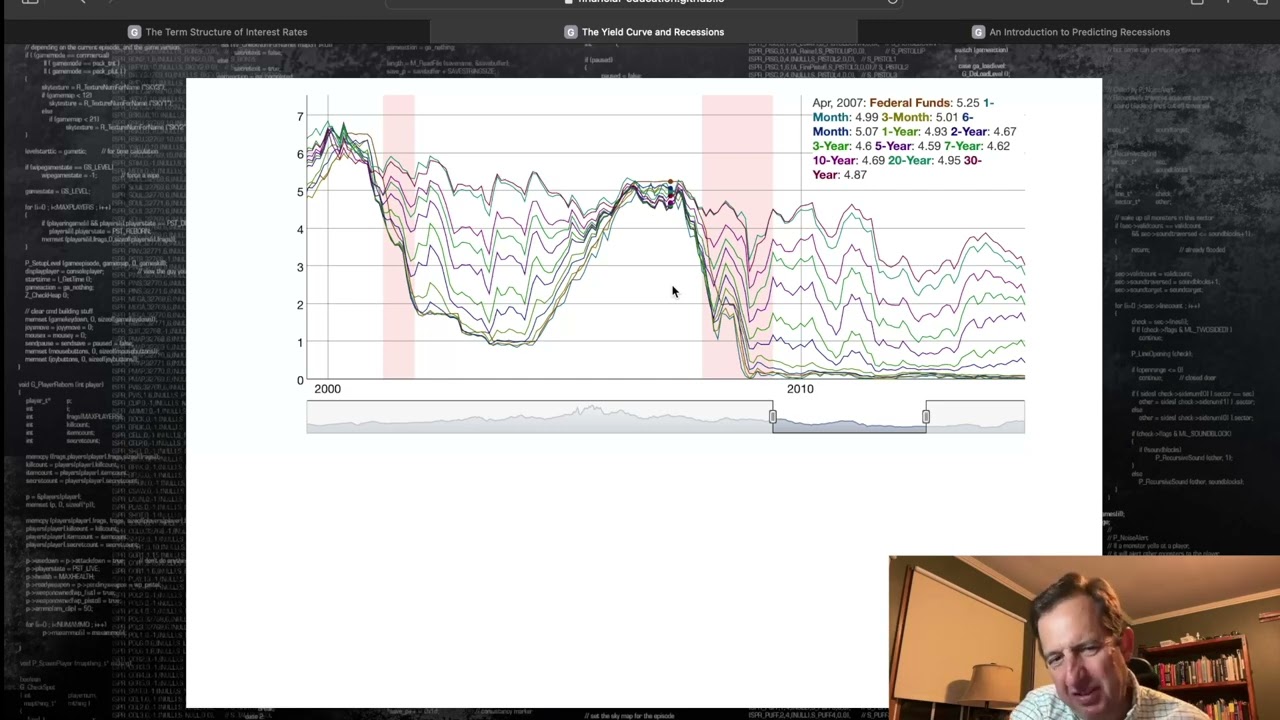This screenshot has width=1280, height=720.
Task: Grab the right handle of the date range slider
Action: (926, 416)
